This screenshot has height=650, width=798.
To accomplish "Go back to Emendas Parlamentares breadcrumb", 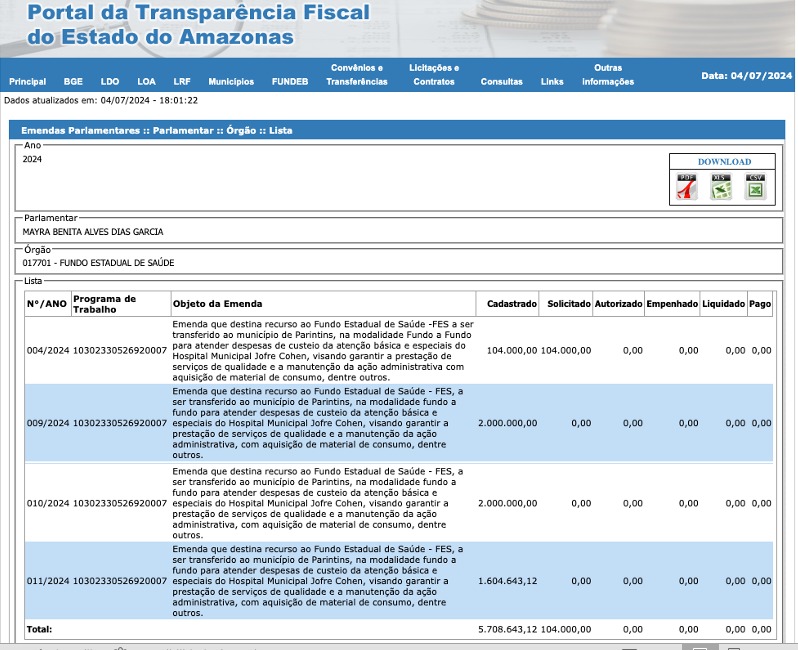I will pyautogui.click(x=82, y=130).
